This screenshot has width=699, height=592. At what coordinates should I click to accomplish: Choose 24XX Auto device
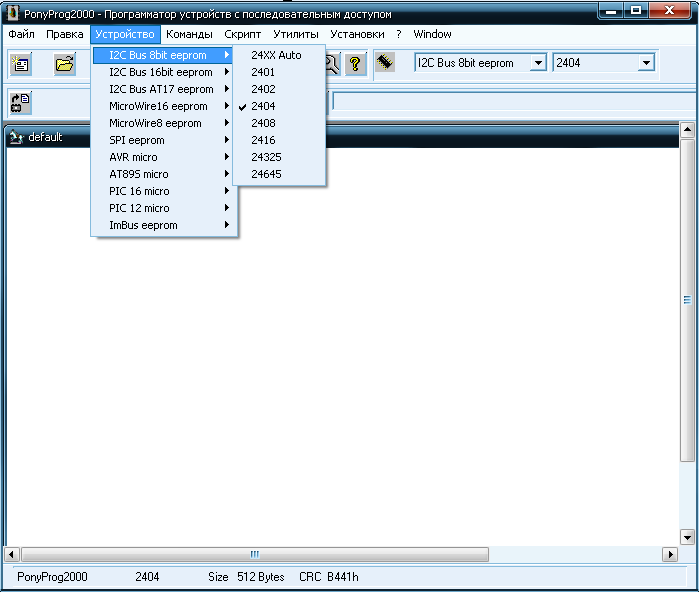tap(279, 55)
